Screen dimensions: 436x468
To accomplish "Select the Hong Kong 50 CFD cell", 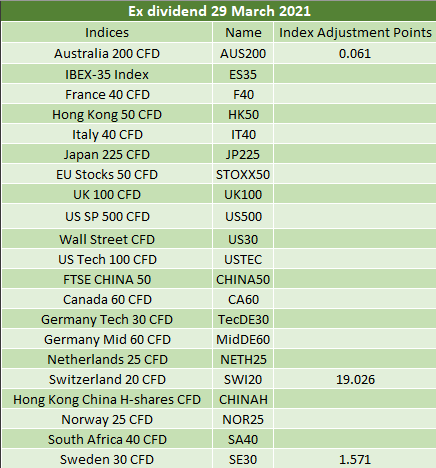I will pyautogui.click(x=107, y=114).
